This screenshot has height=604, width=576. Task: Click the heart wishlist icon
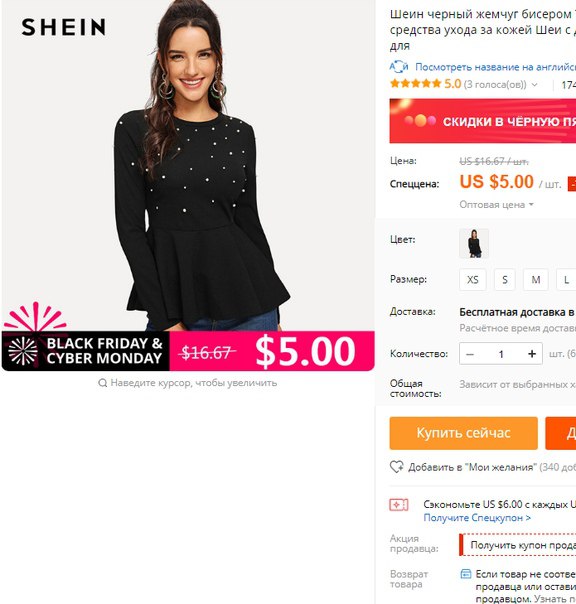click(x=396, y=467)
